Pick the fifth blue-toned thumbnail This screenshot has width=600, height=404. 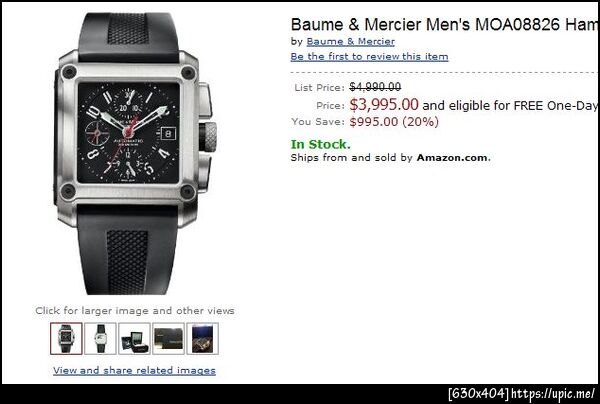(202, 338)
